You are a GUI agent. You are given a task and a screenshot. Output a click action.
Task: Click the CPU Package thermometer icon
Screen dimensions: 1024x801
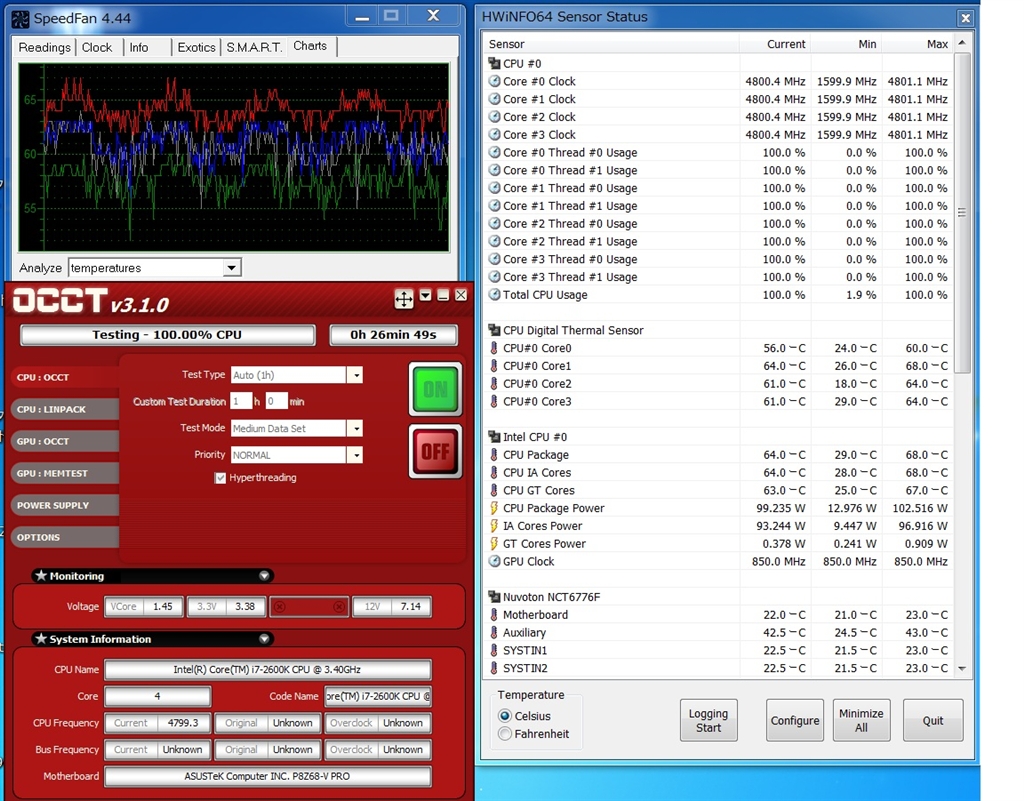pos(494,455)
